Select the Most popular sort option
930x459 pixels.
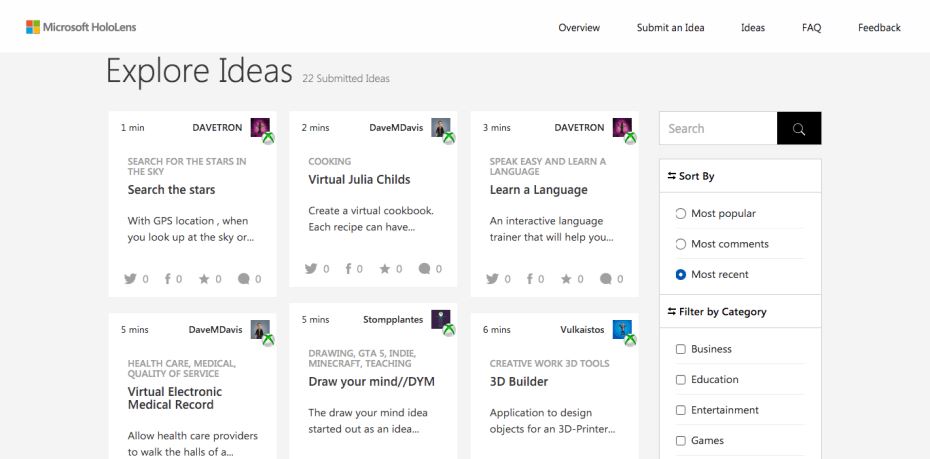coord(681,213)
